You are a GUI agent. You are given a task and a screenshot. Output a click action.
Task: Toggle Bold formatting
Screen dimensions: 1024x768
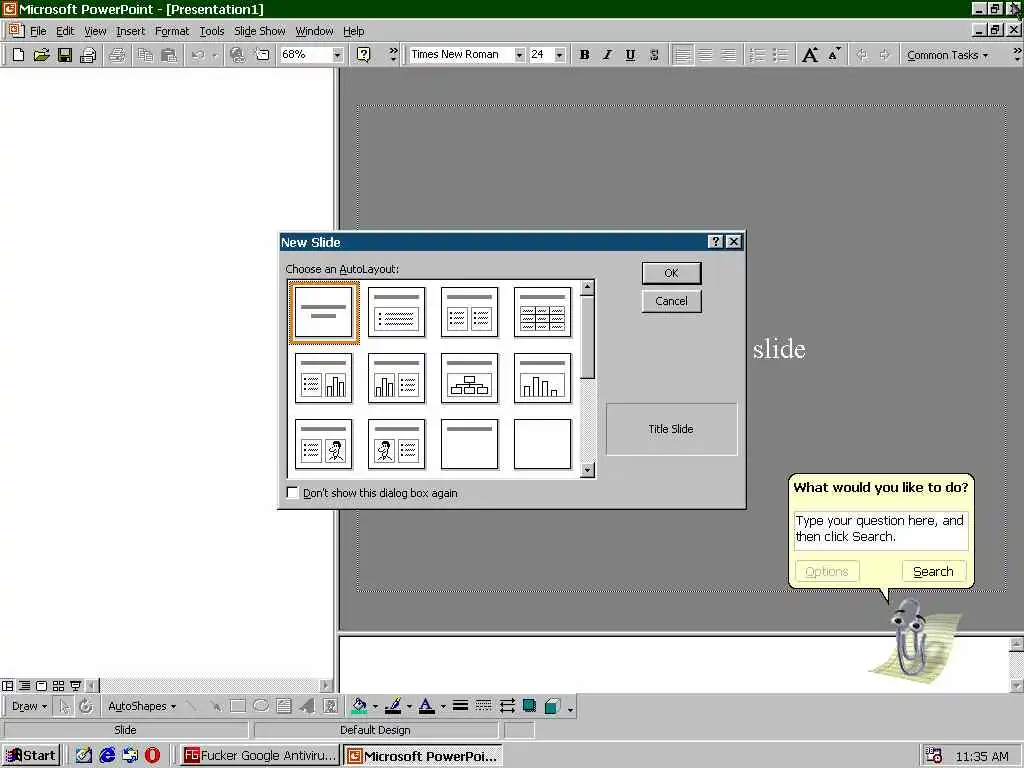(x=584, y=55)
